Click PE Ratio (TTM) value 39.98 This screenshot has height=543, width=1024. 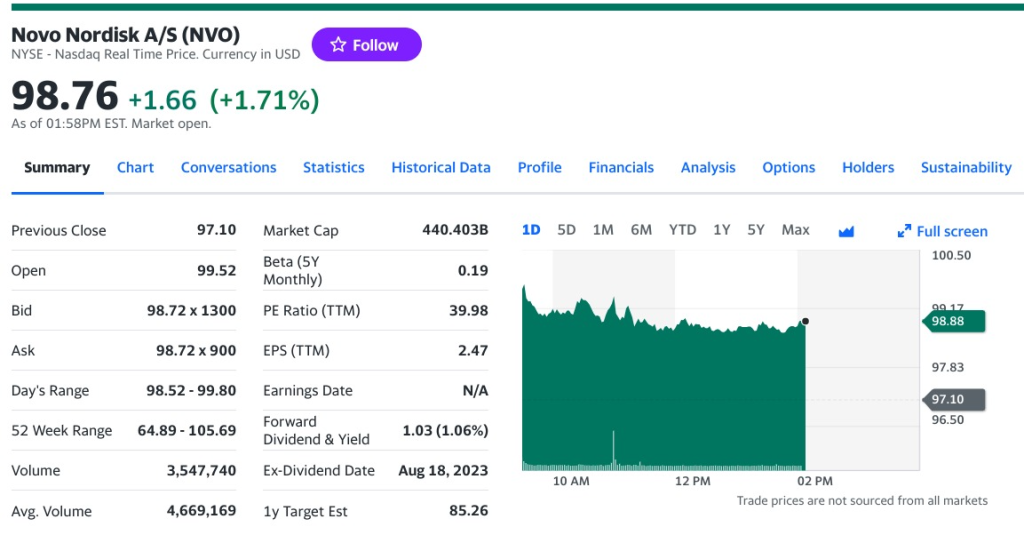point(468,310)
